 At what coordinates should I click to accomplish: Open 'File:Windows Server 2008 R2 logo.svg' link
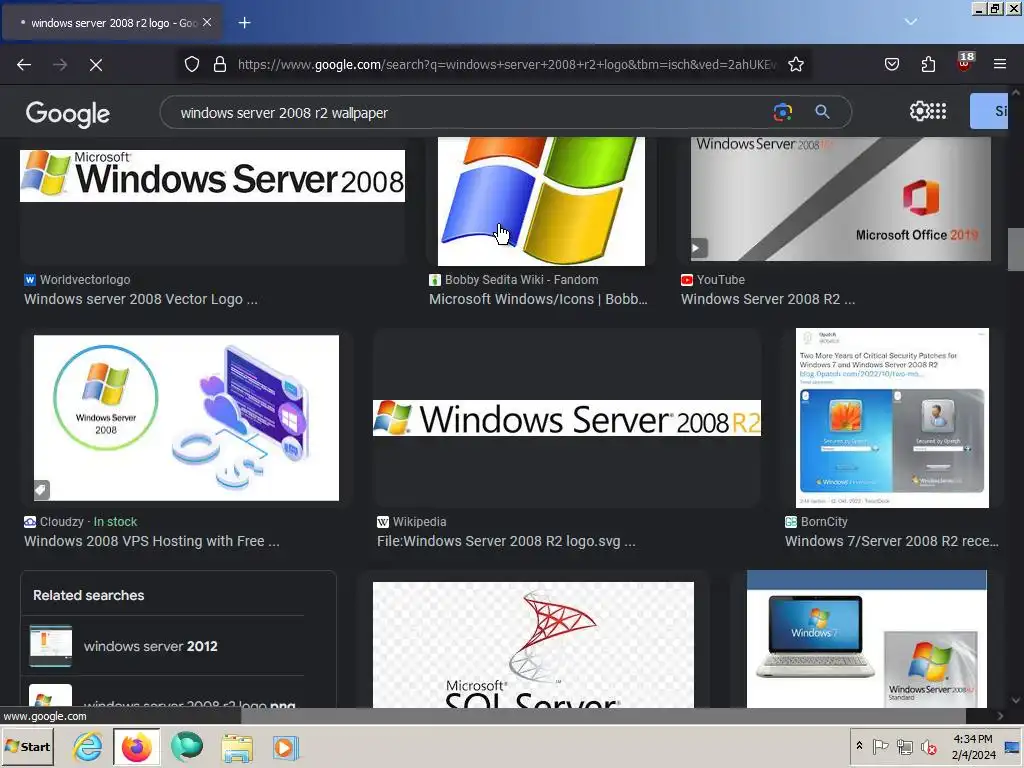click(x=506, y=541)
